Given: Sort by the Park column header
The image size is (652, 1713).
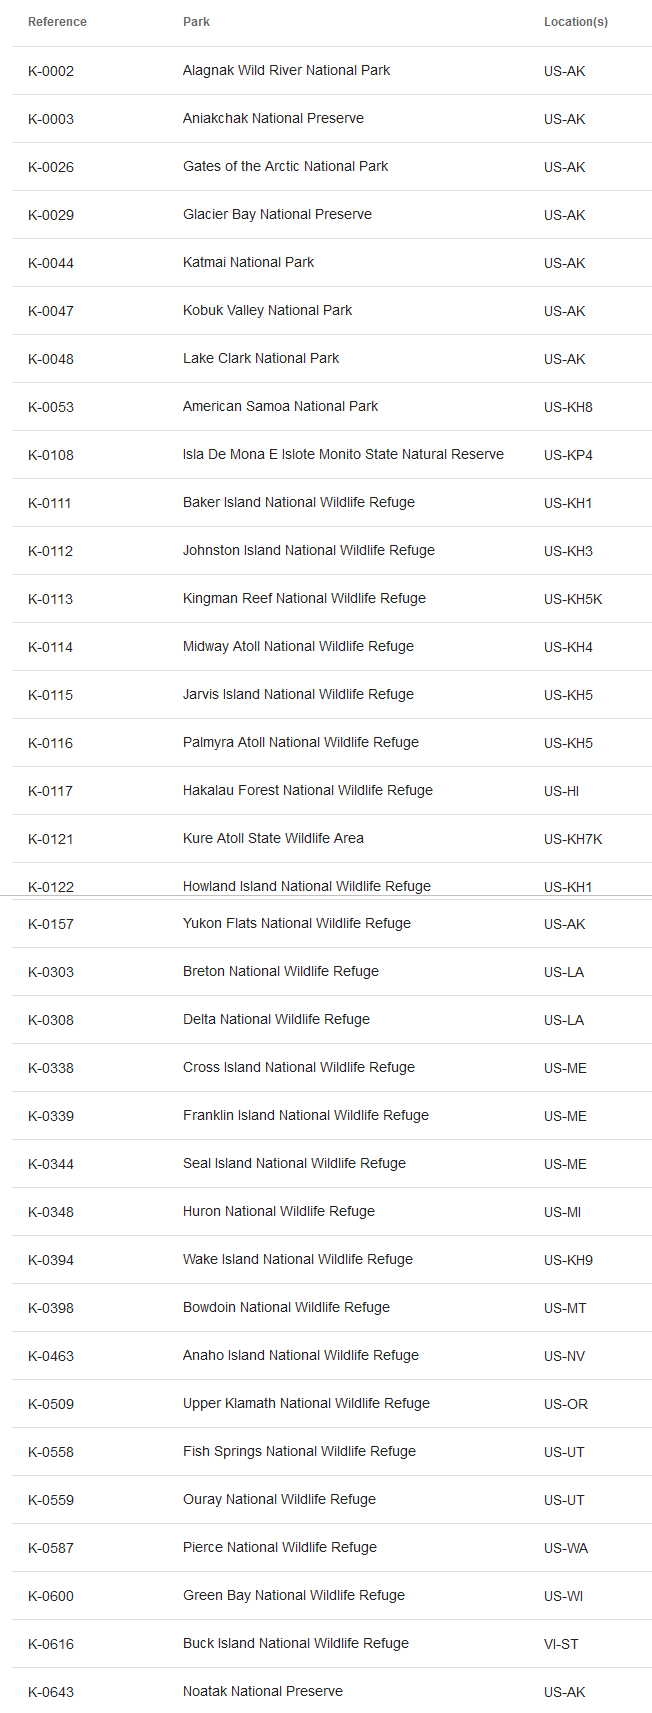Looking at the screenshot, I should coord(196,22).
